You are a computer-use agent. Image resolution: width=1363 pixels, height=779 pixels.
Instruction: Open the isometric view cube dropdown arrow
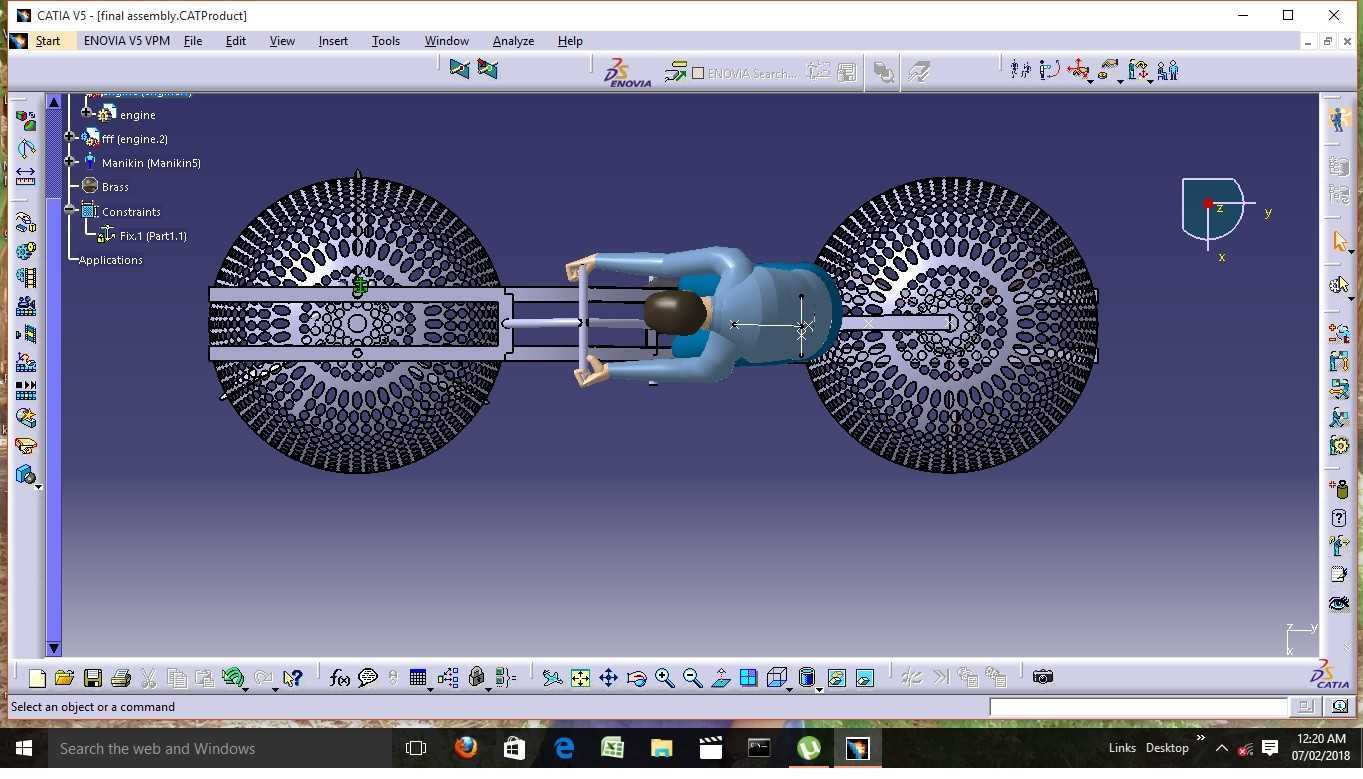click(x=790, y=689)
